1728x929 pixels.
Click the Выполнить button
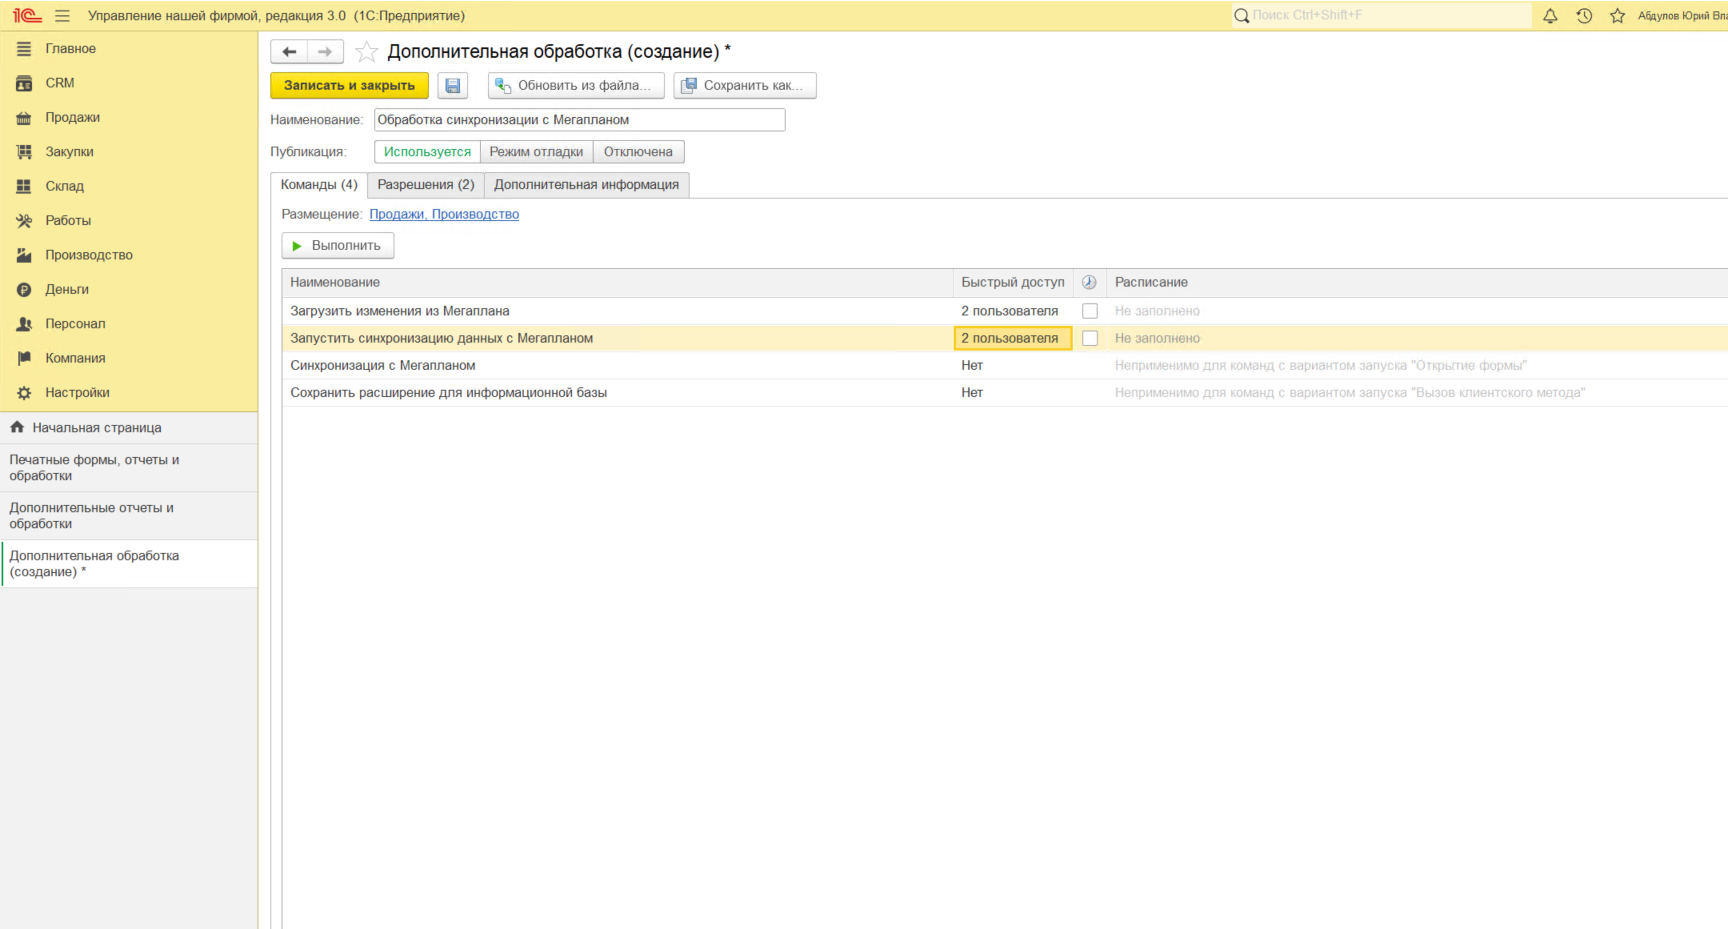point(338,246)
